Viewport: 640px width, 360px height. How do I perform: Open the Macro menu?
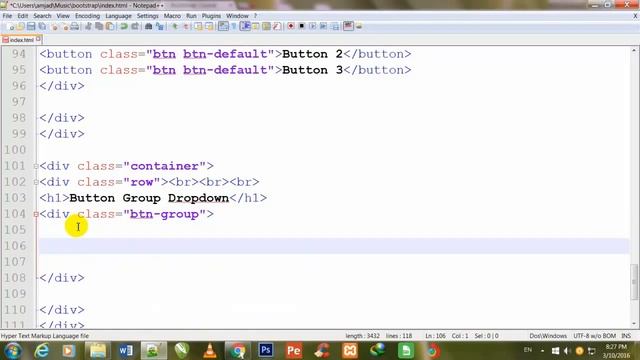pos(172,16)
